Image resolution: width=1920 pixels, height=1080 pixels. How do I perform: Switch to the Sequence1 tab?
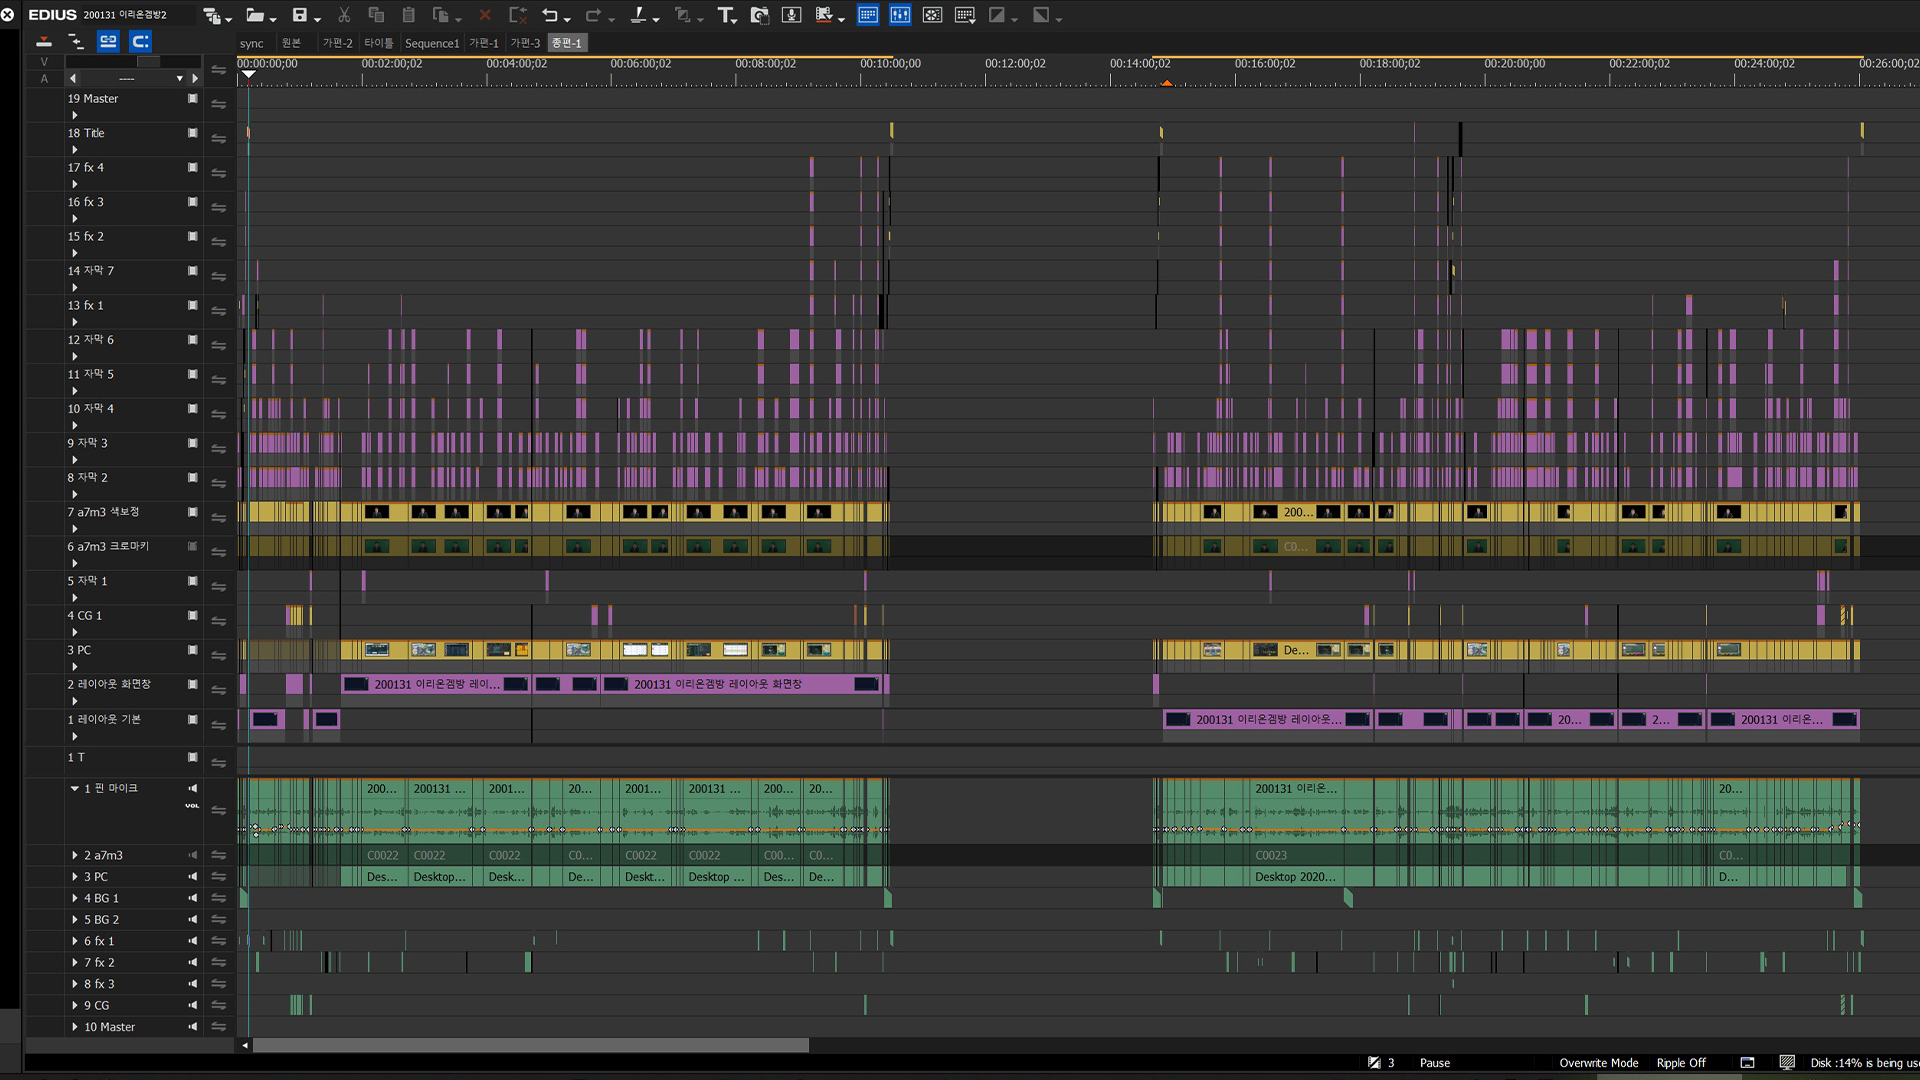[432, 43]
